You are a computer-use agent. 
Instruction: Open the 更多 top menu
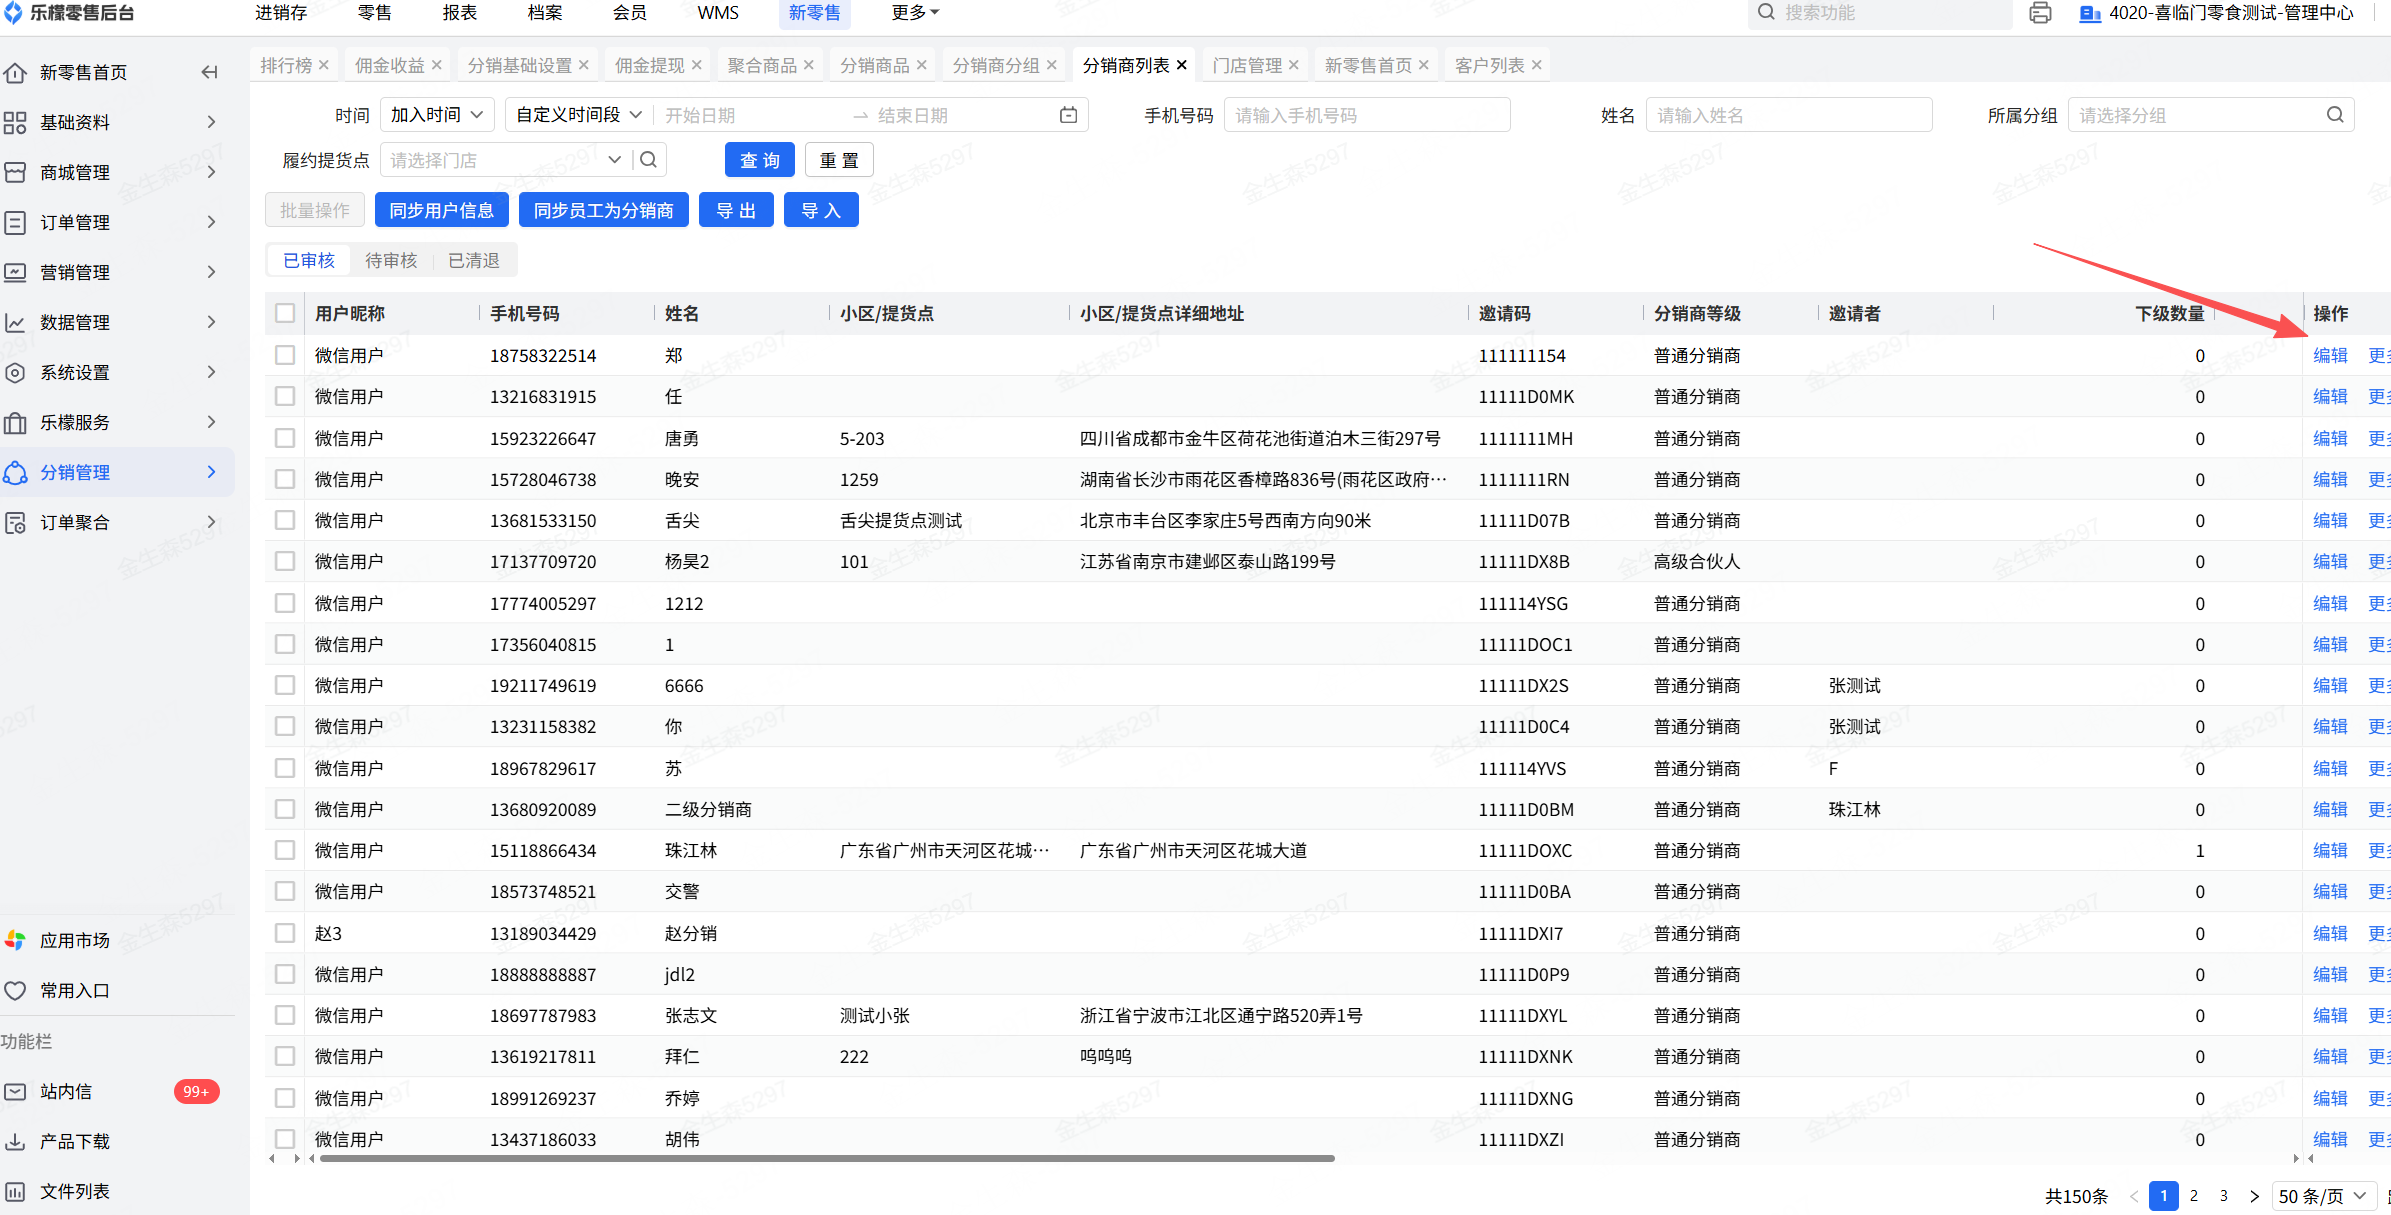(914, 13)
